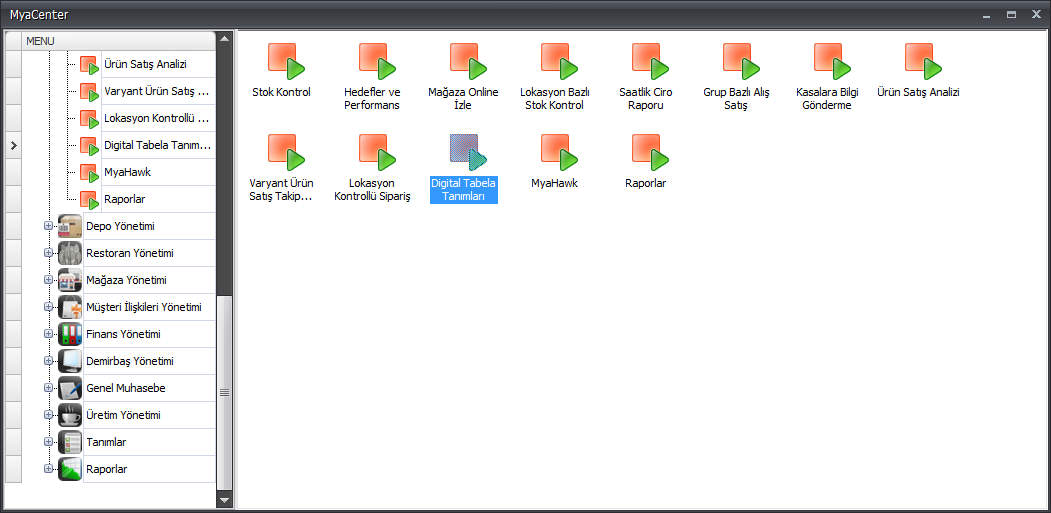Screen dimensions: 1051x513
Task: Select Varyant Ürün Satış in the menu tree
Action: pos(157,91)
